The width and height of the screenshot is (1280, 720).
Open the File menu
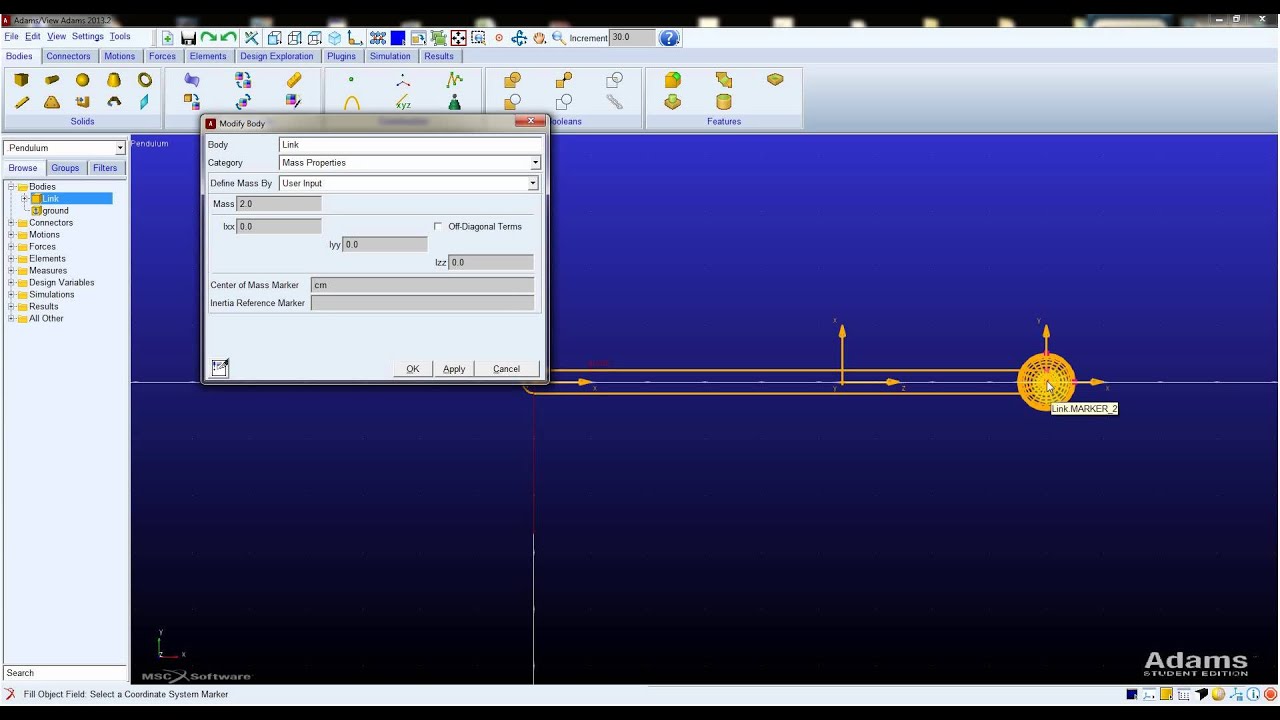12,36
